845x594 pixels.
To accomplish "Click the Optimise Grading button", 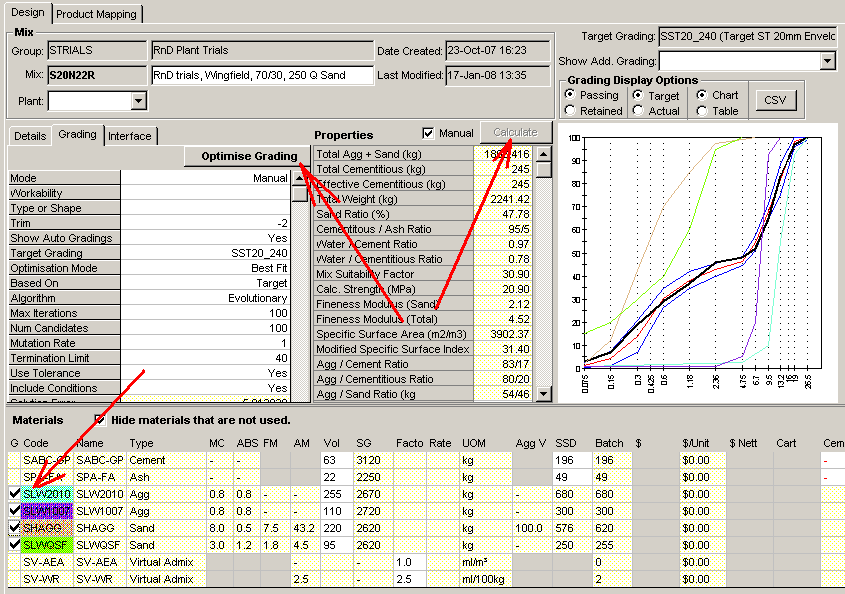I will 249,156.
